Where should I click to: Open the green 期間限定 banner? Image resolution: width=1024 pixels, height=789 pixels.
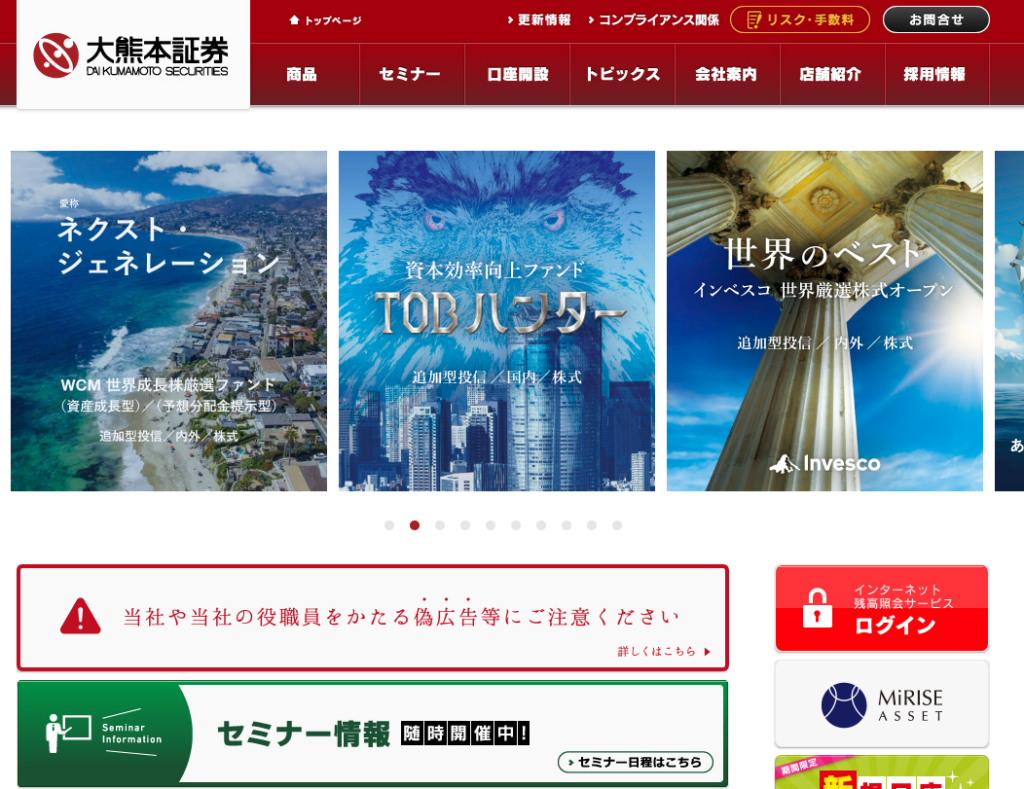pos(882,773)
